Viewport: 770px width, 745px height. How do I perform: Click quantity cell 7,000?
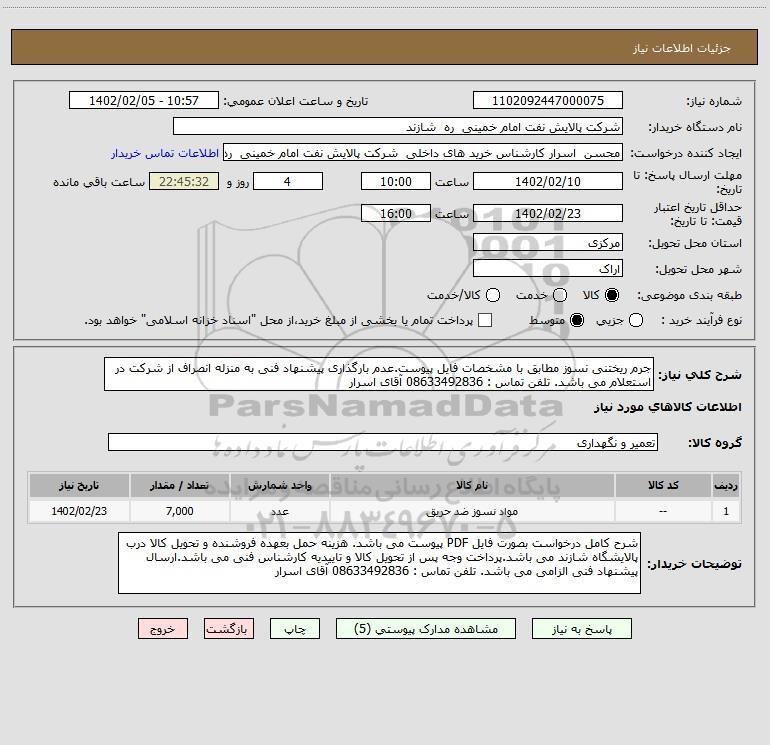tap(180, 511)
